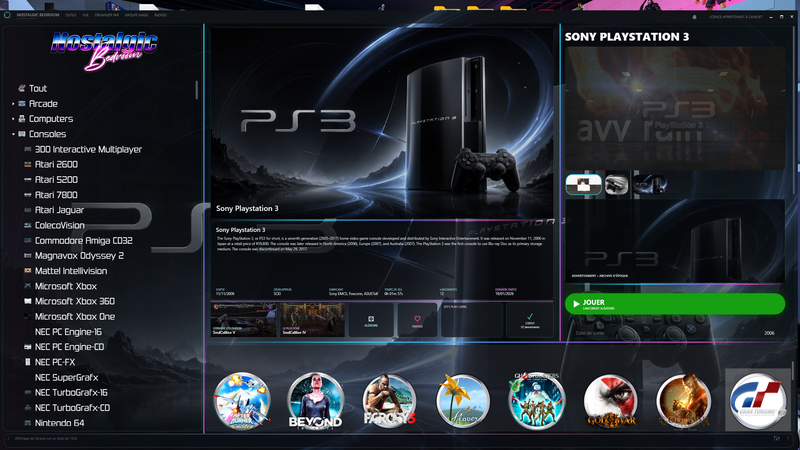Select the third PS3 media thumbnail
Image resolution: width=800 pixels, height=450 pixels.
click(x=650, y=184)
